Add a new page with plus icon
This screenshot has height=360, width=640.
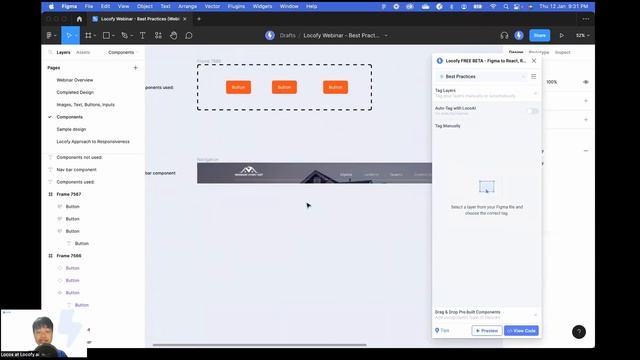pos(136,68)
